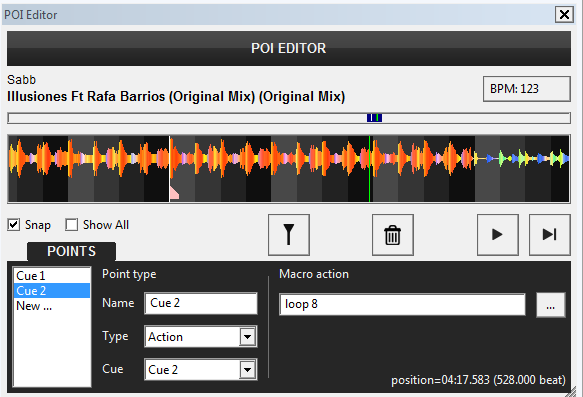Click the artist name Sabb
The image size is (583, 397).
22,80
